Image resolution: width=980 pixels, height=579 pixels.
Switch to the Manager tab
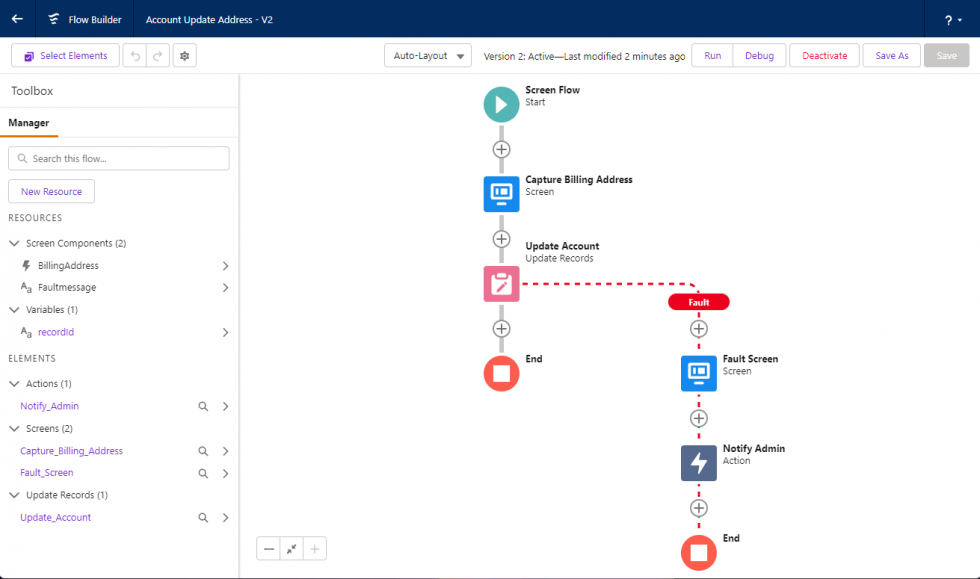tap(29, 123)
